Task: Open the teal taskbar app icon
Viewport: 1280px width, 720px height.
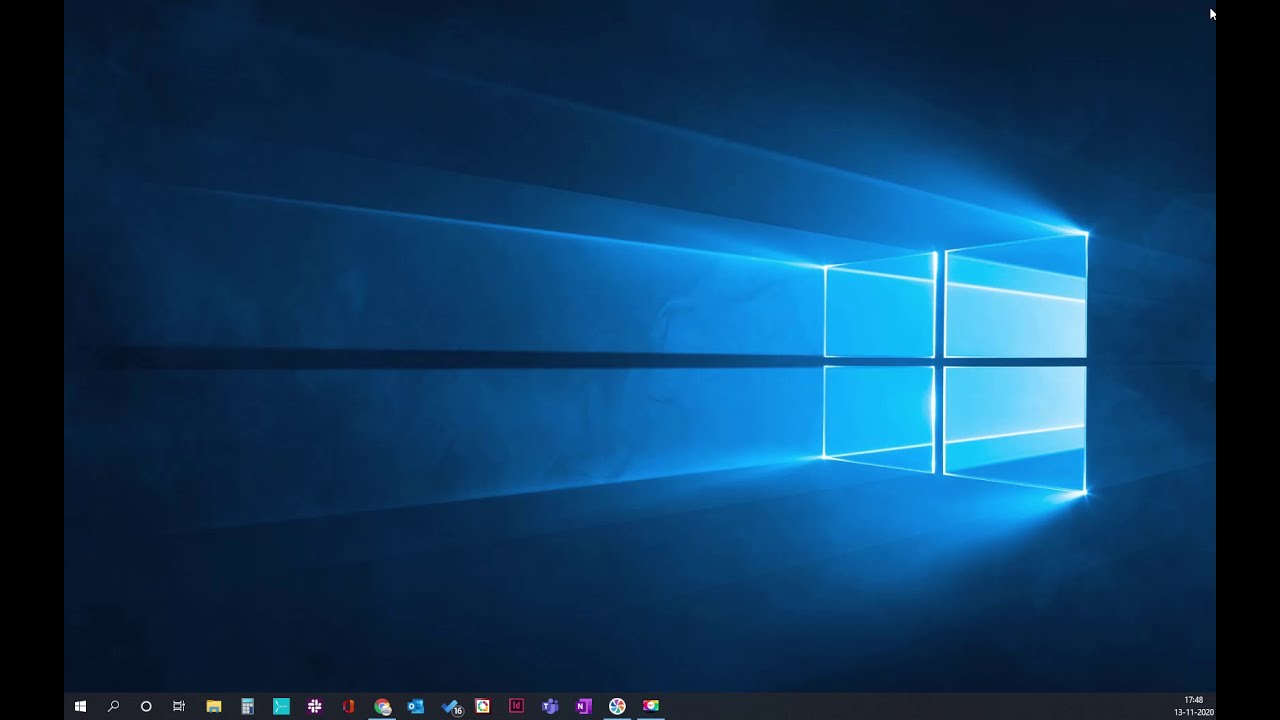Action: tap(281, 706)
